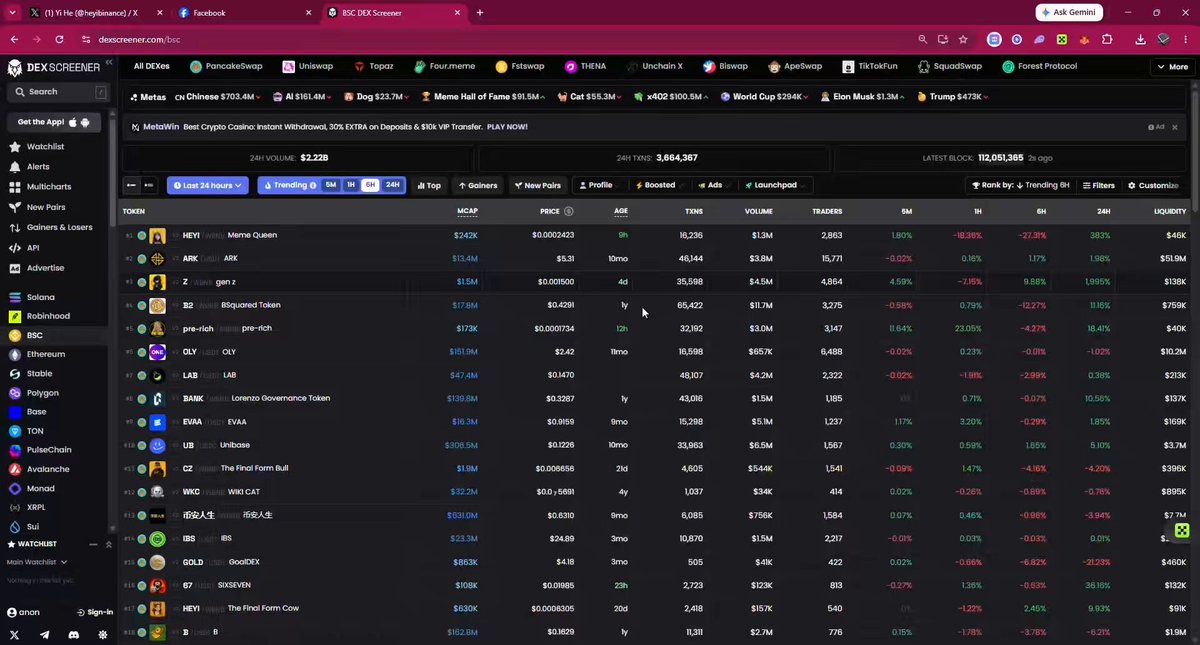Set trending timeframe to 5M

[x=331, y=185]
